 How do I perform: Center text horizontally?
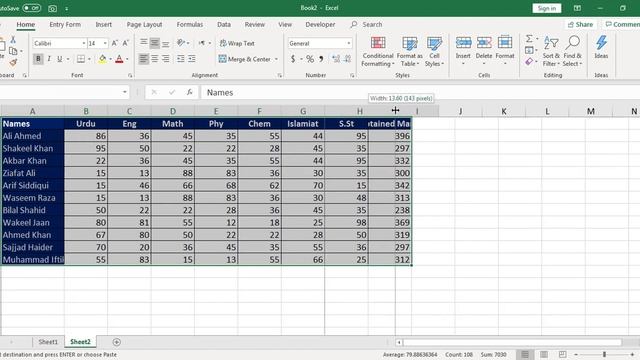point(155,59)
